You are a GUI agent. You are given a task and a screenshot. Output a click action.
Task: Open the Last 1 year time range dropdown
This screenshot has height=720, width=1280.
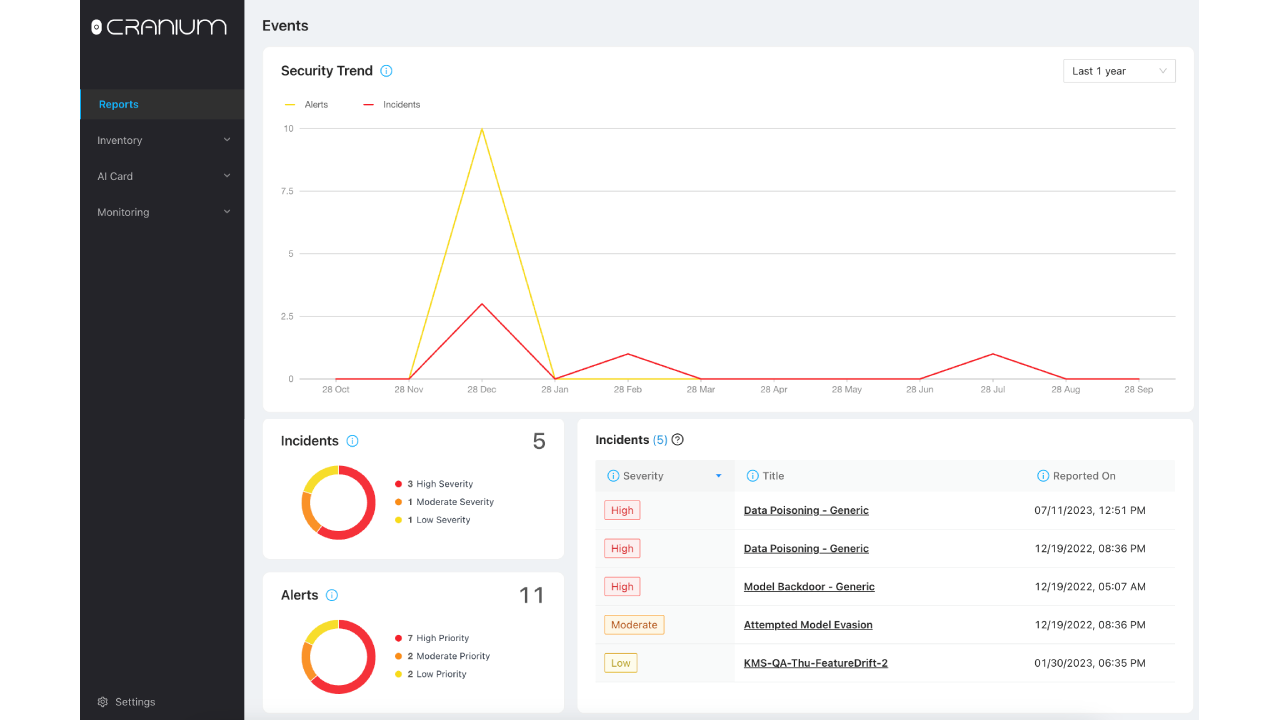pyautogui.click(x=1119, y=71)
